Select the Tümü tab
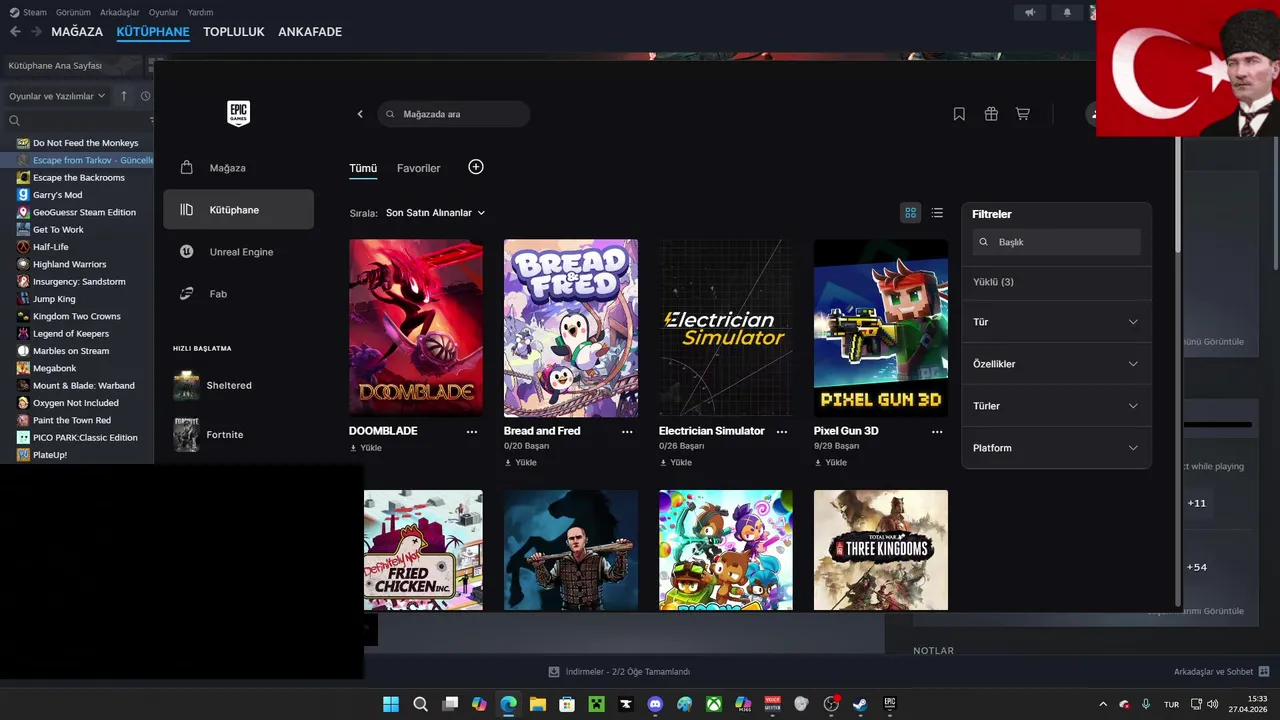Viewport: 1280px width, 720px height. click(x=363, y=168)
